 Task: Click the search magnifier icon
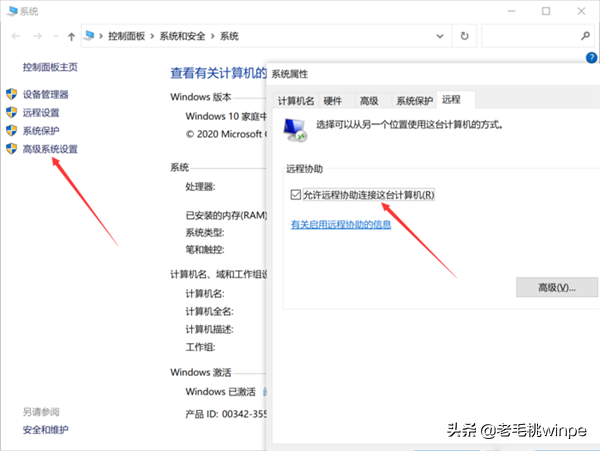point(585,36)
